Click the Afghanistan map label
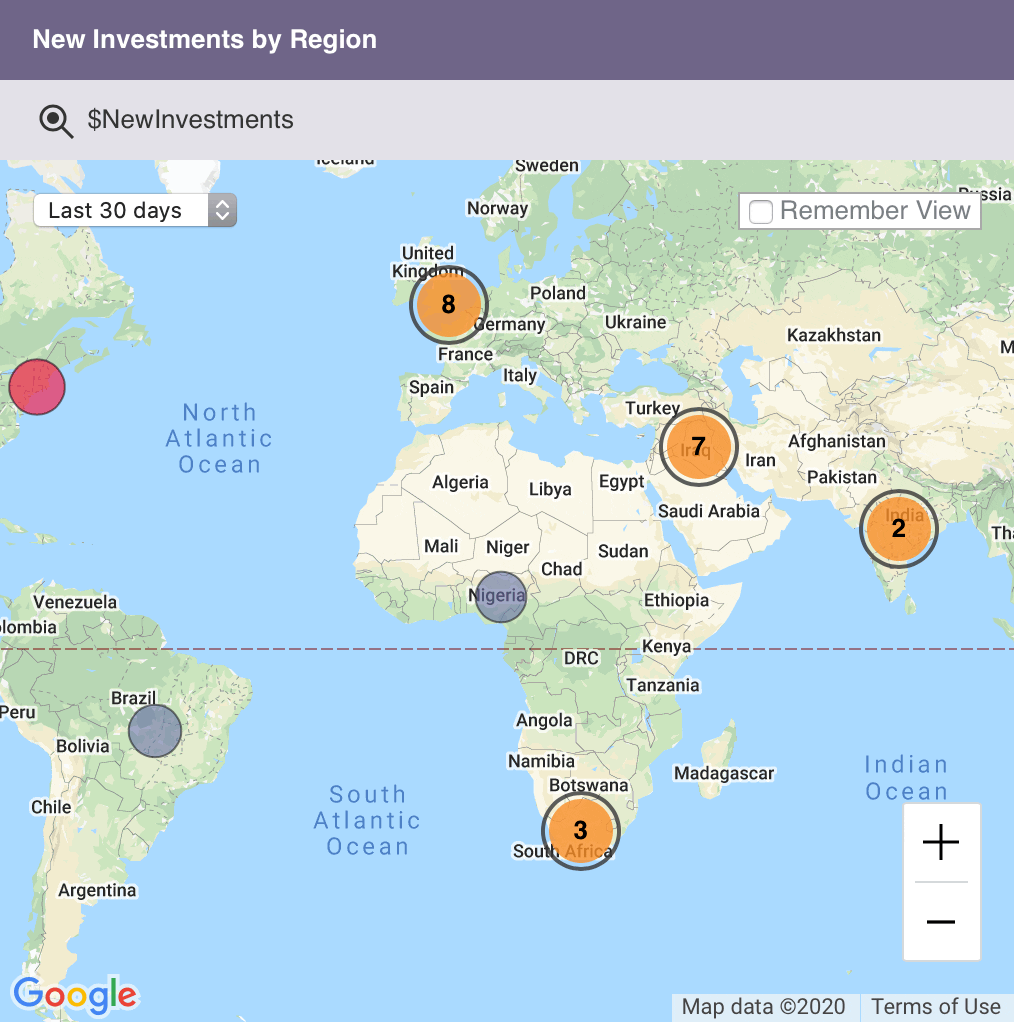This screenshot has width=1014, height=1022. (x=837, y=441)
